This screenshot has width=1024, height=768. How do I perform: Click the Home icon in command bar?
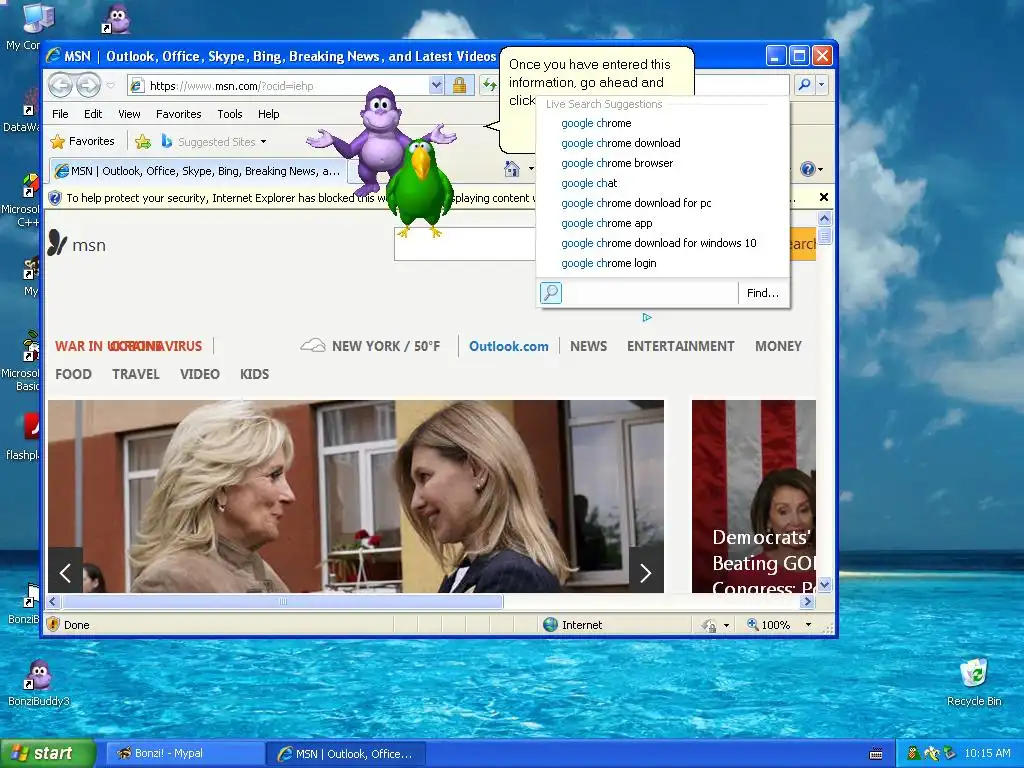[x=512, y=170]
